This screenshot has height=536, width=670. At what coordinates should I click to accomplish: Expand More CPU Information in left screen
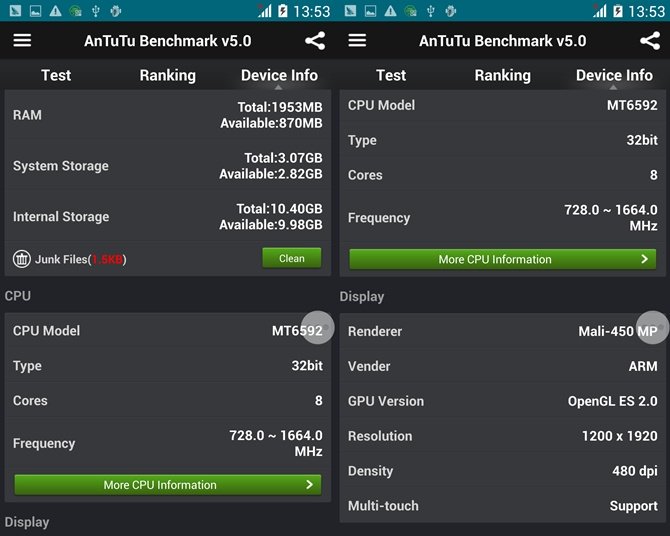[168, 485]
